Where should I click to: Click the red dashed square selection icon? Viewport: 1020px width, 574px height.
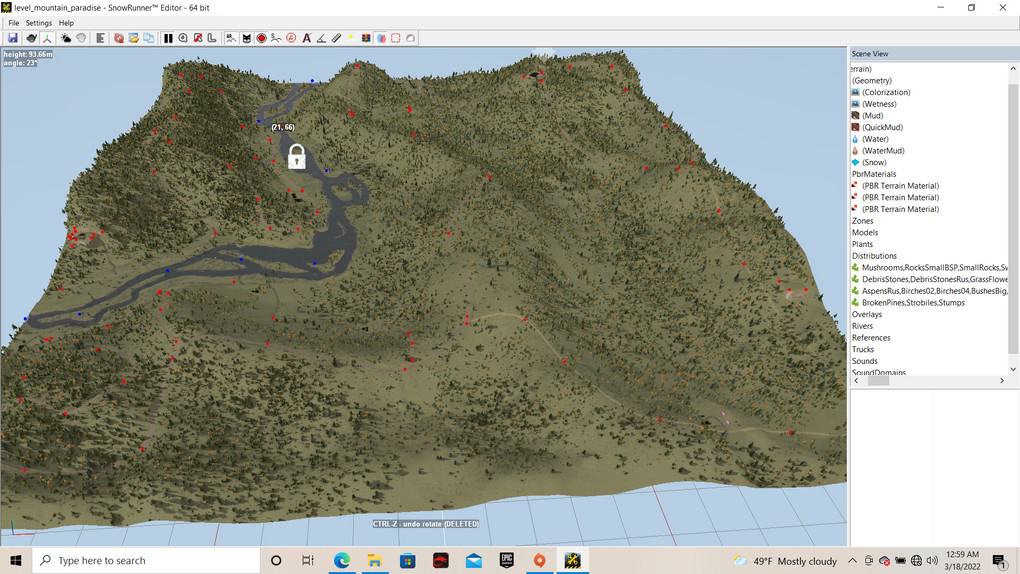click(x=396, y=38)
